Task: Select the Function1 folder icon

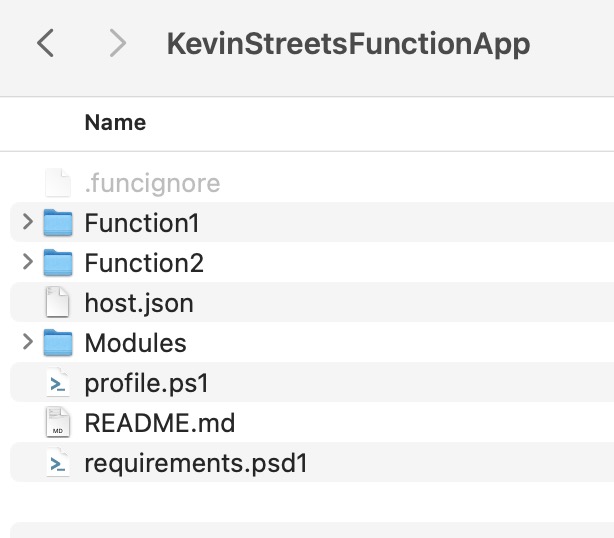Action: click(x=59, y=223)
